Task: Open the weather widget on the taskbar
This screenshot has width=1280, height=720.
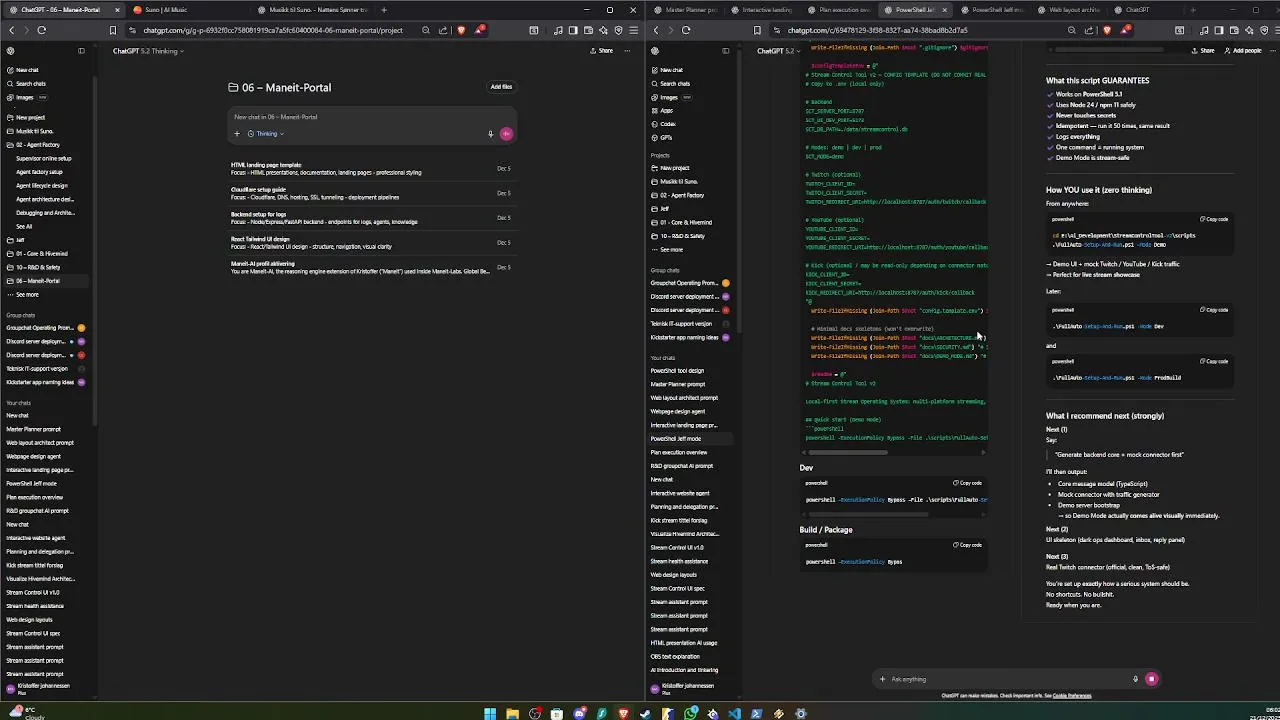Action: click(x=25, y=713)
